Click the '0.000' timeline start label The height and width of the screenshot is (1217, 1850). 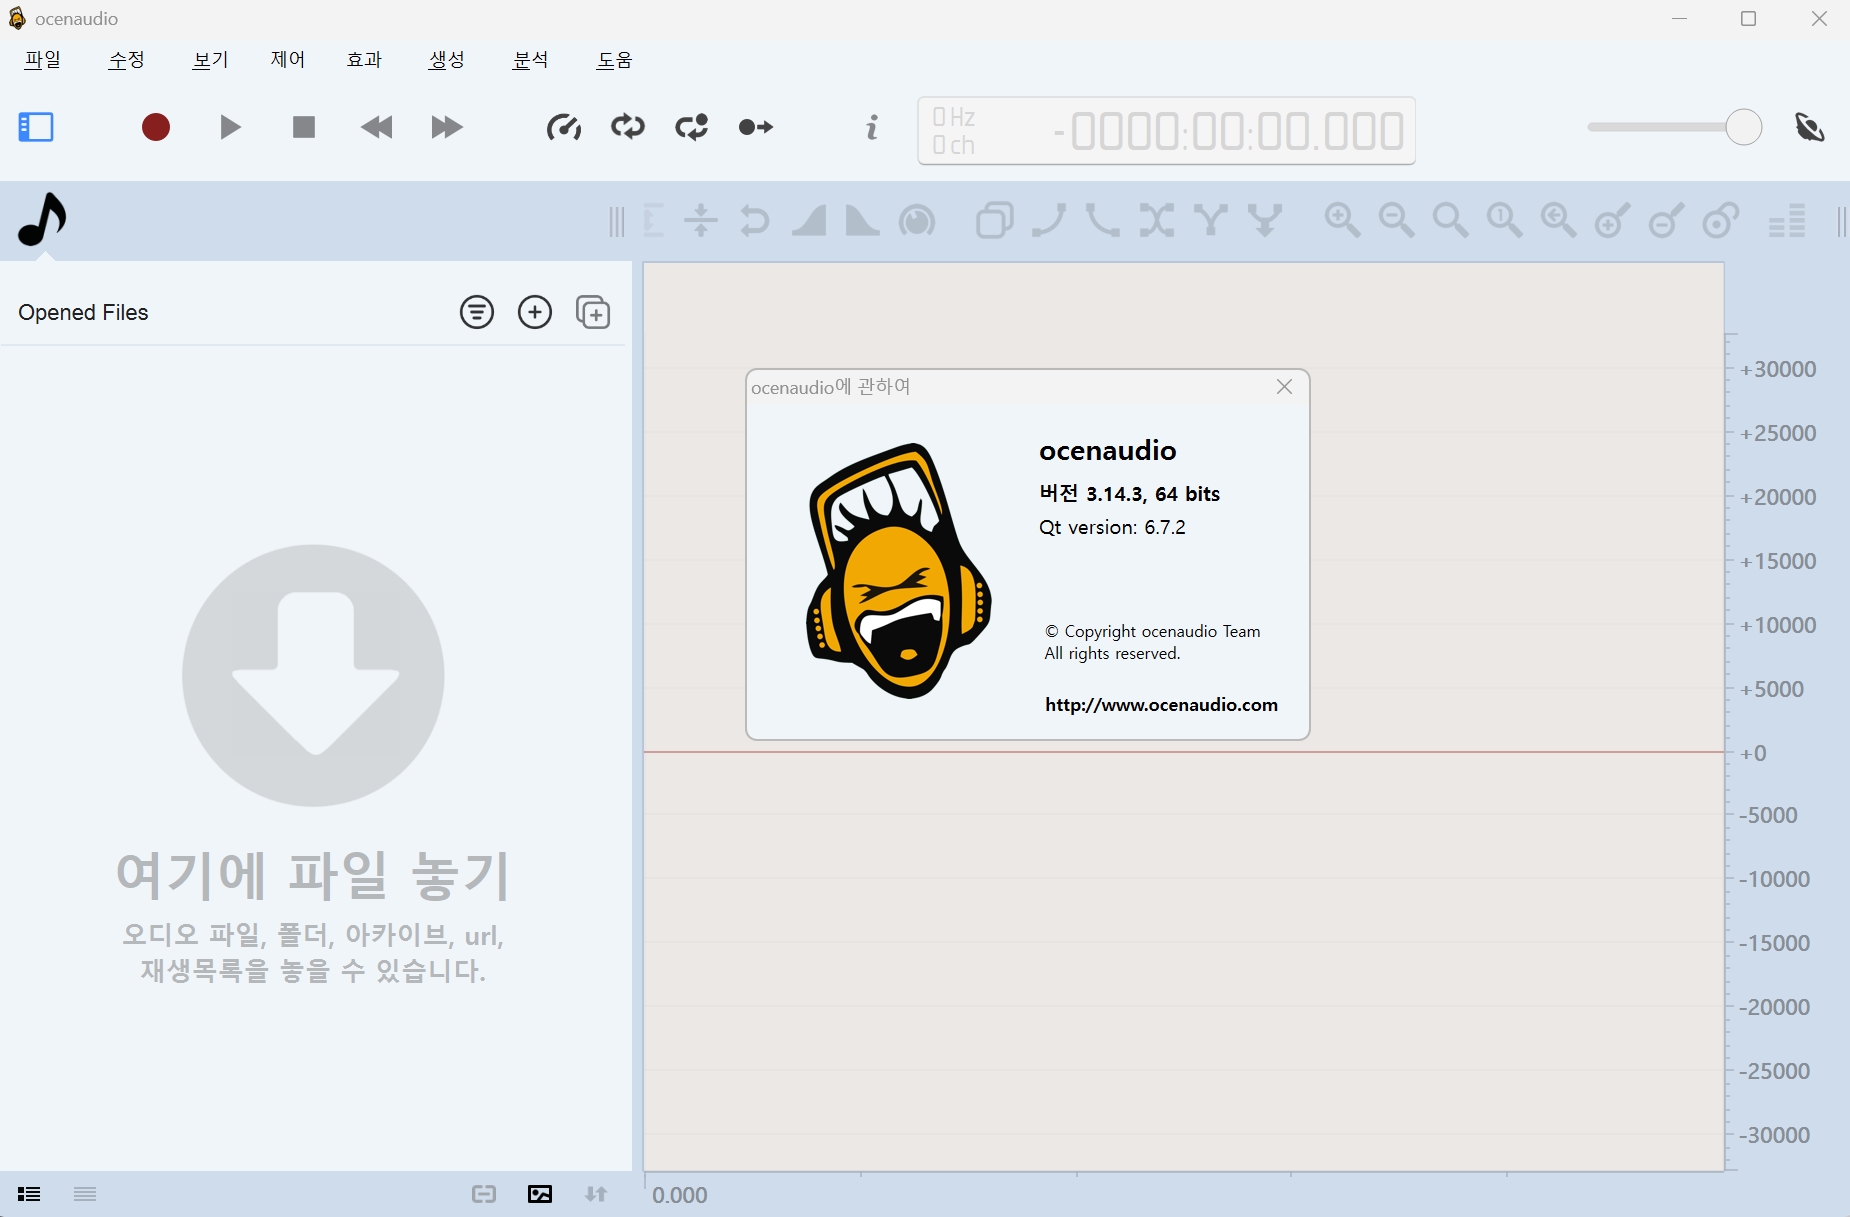click(680, 1195)
